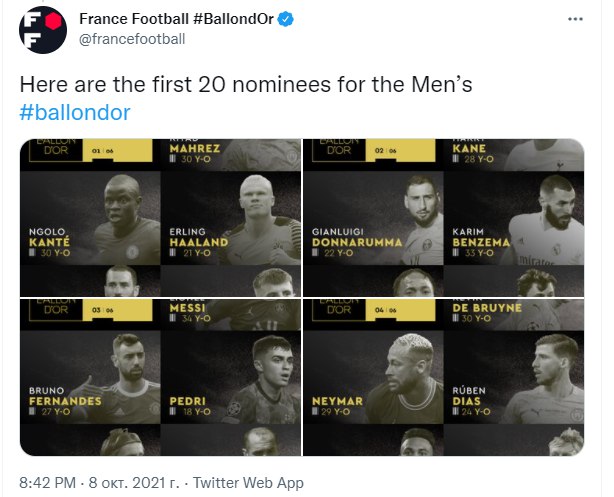Viewport: 614px width, 497px height.
Task: Click the tweet text about first 20 nominees
Action: (246, 86)
